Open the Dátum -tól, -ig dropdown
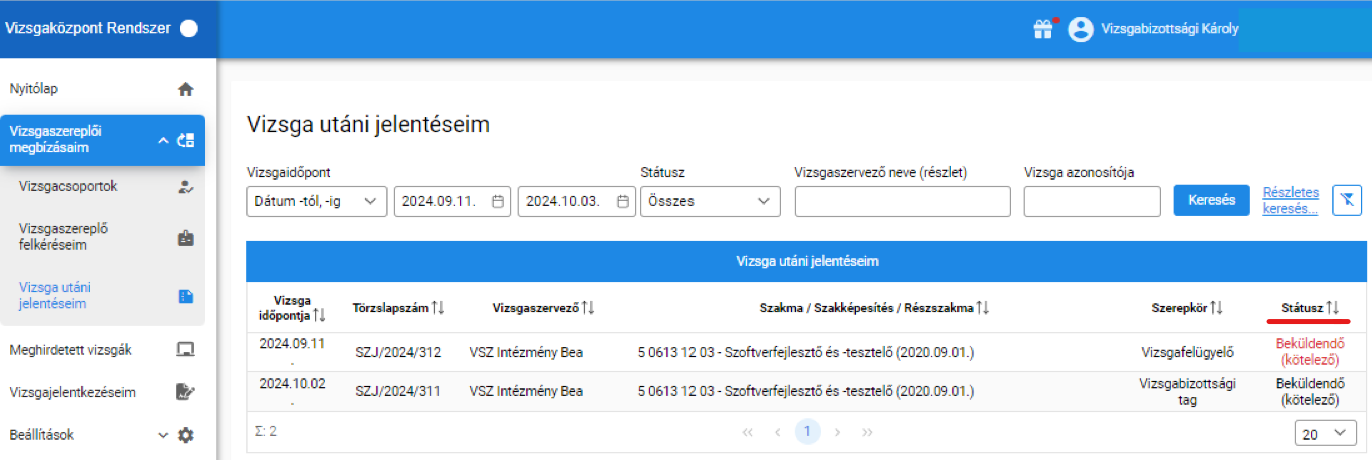Image resolution: width=1372 pixels, height=460 pixels. (316, 201)
